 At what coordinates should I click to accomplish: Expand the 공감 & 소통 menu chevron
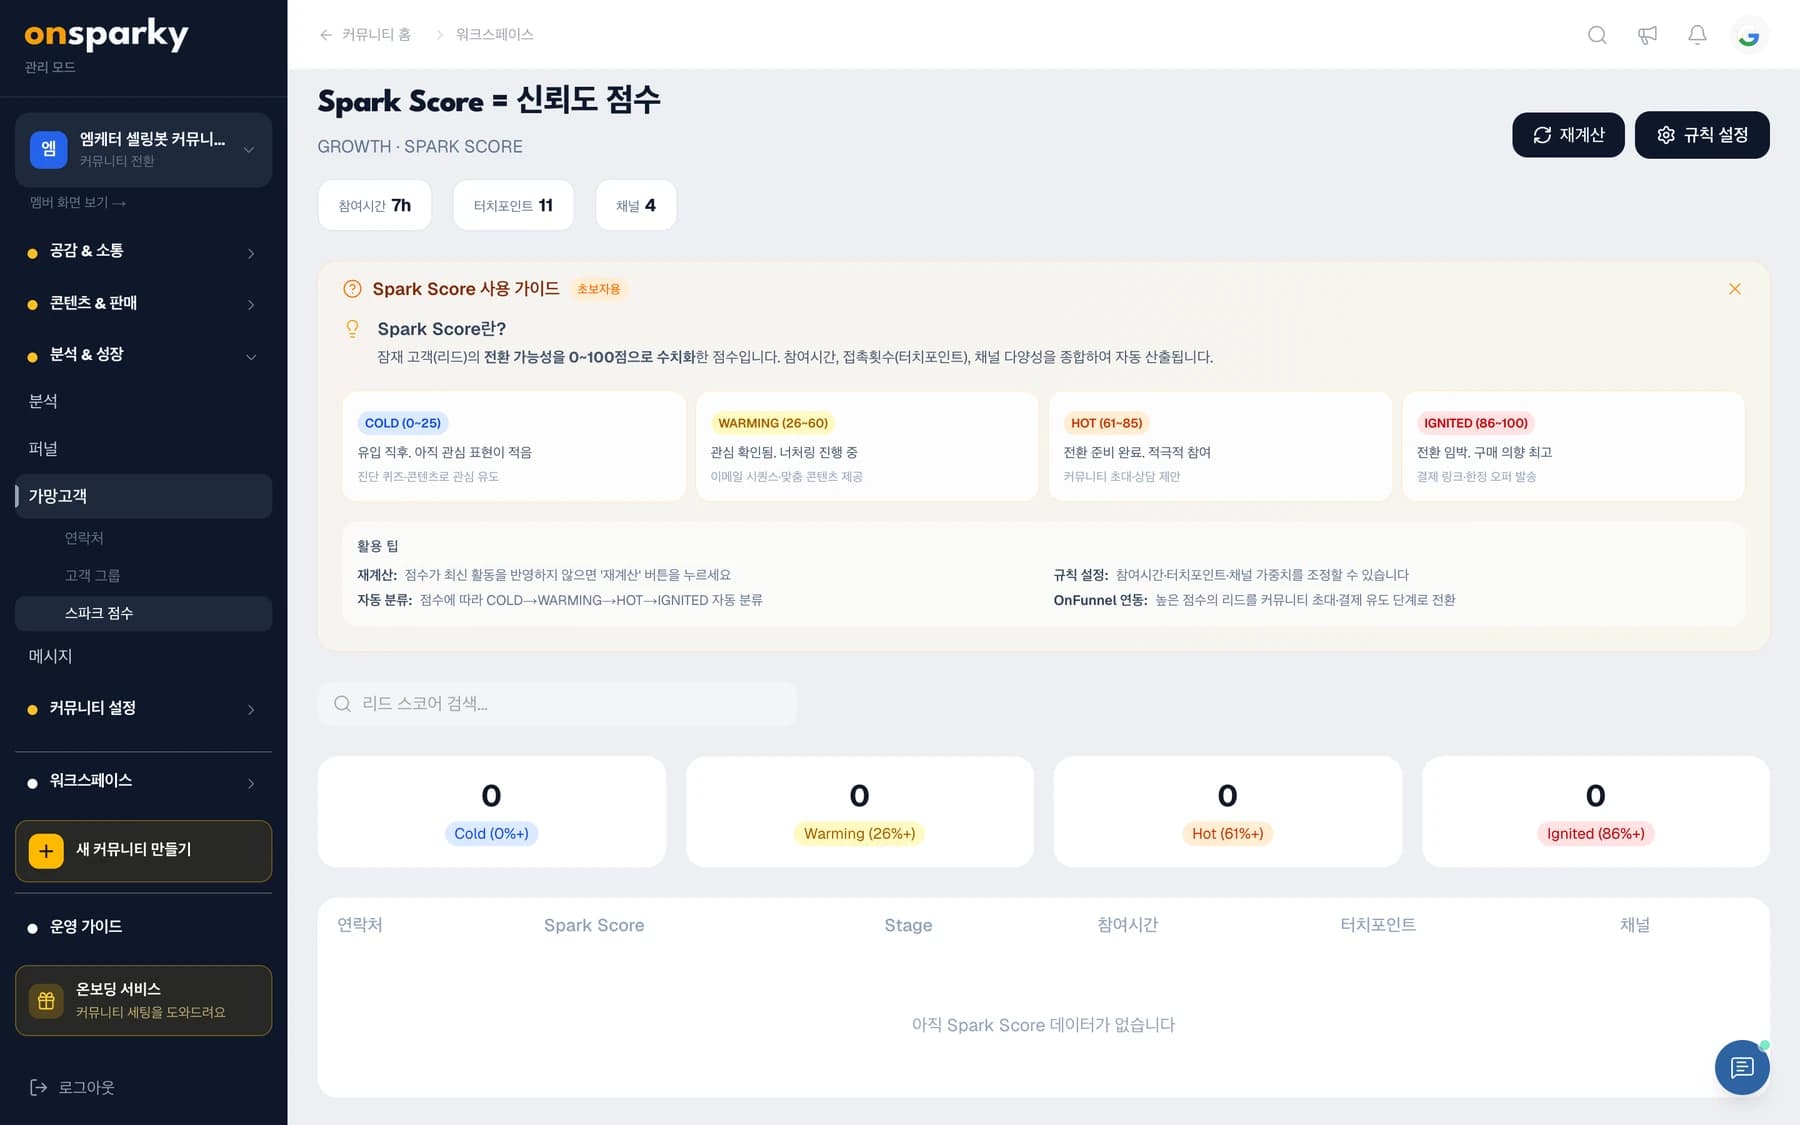[x=251, y=253]
